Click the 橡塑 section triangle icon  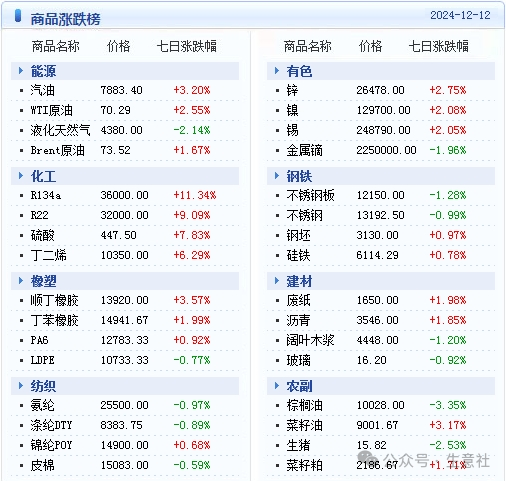pos(21,281)
